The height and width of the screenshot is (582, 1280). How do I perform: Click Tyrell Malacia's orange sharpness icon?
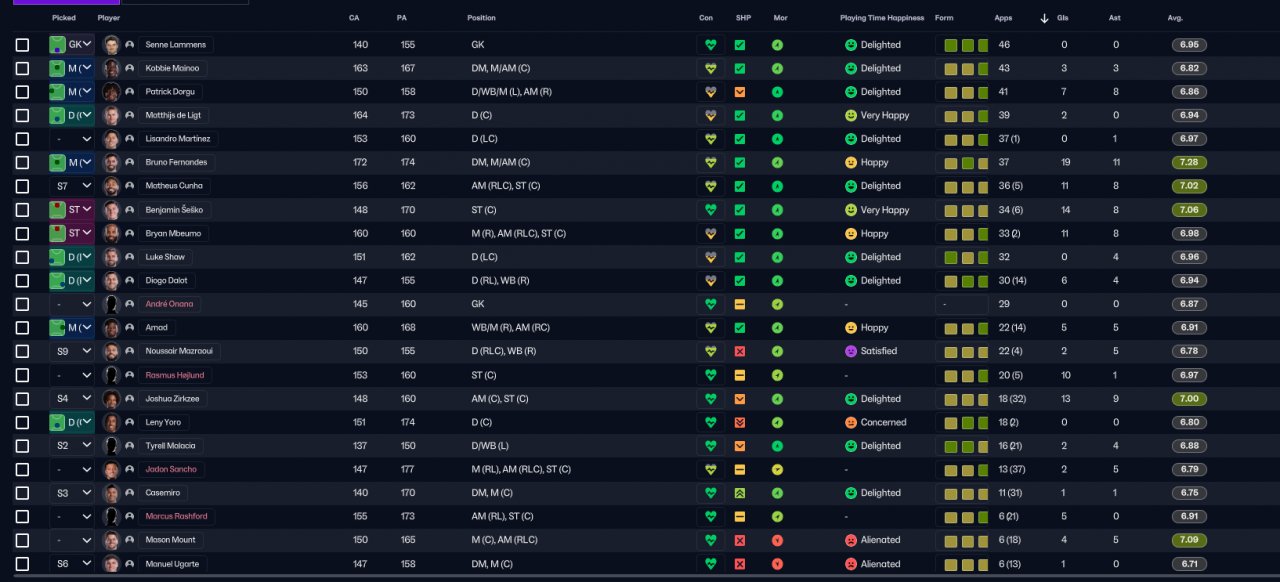point(740,446)
